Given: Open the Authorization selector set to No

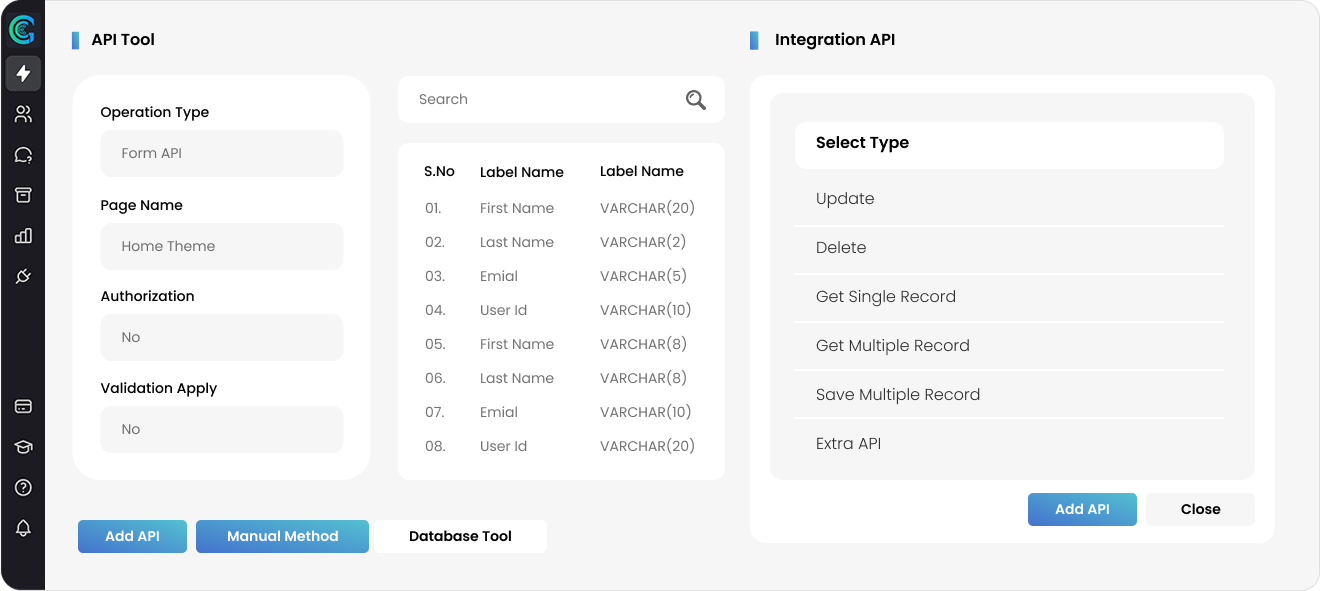Looking at the screenshot, I should click(x=221, y=337).
